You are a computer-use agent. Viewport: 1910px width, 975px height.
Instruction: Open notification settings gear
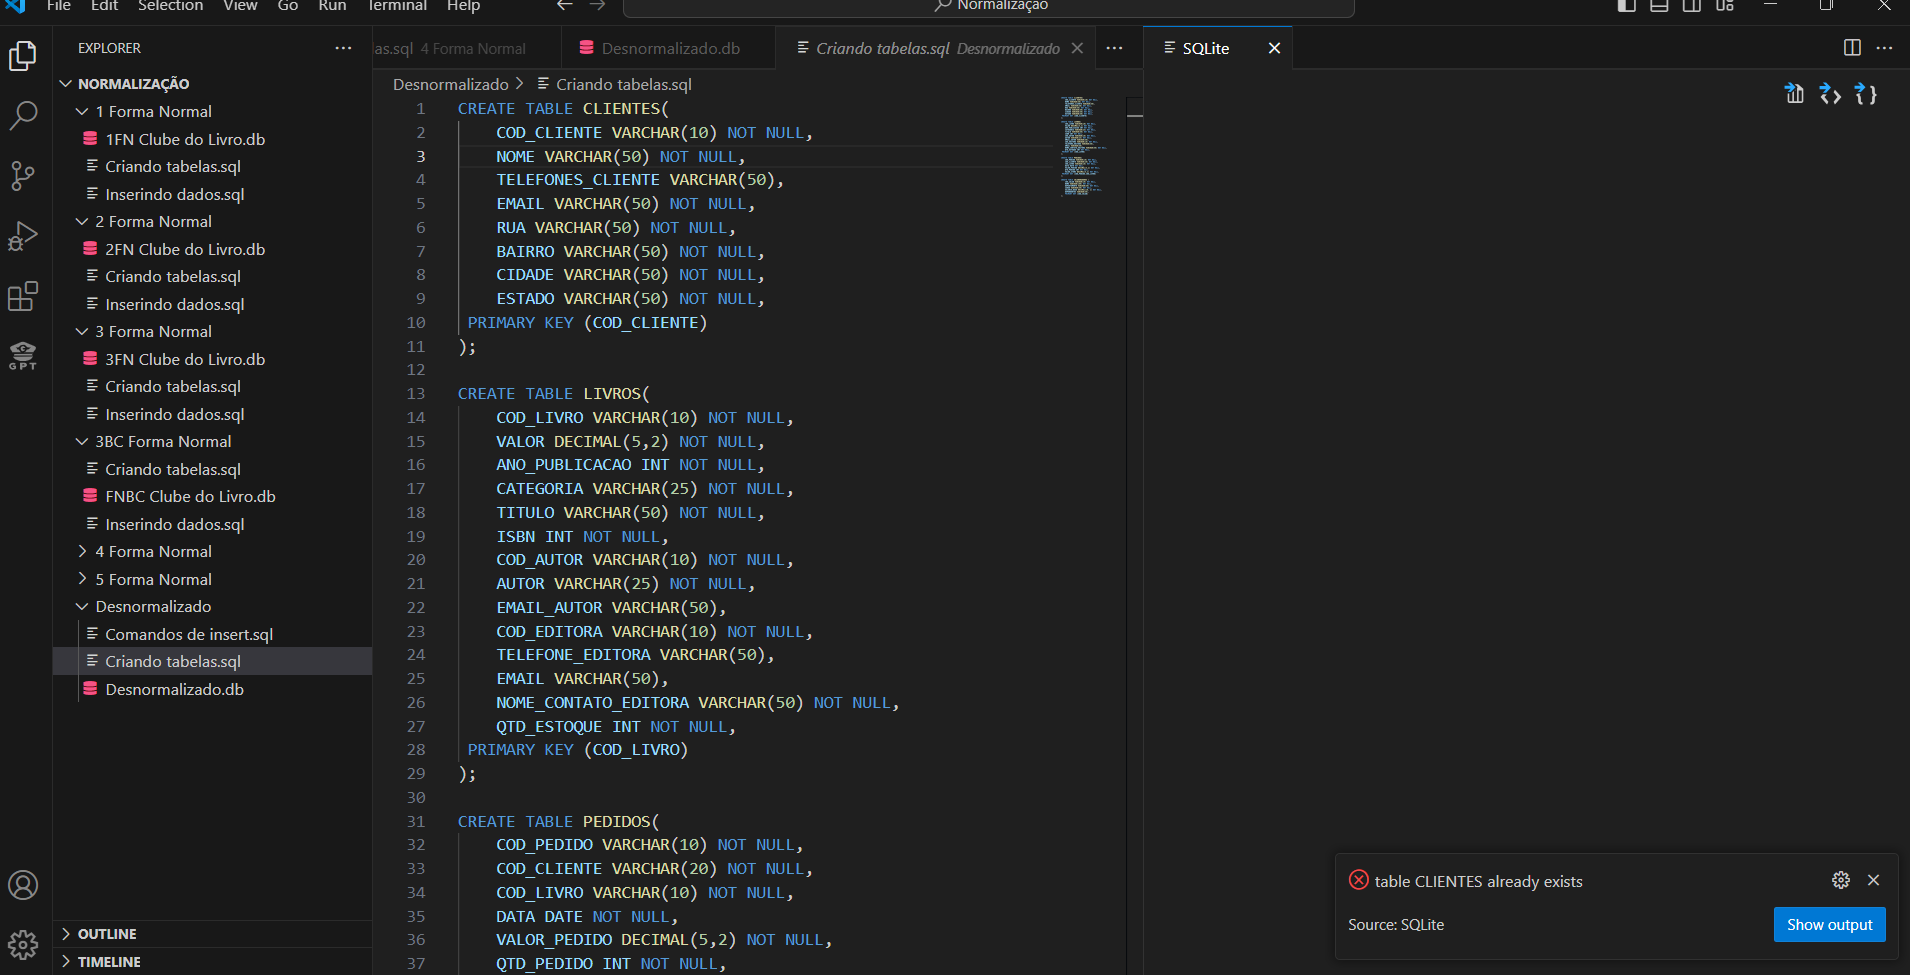tap(1841, 880)
